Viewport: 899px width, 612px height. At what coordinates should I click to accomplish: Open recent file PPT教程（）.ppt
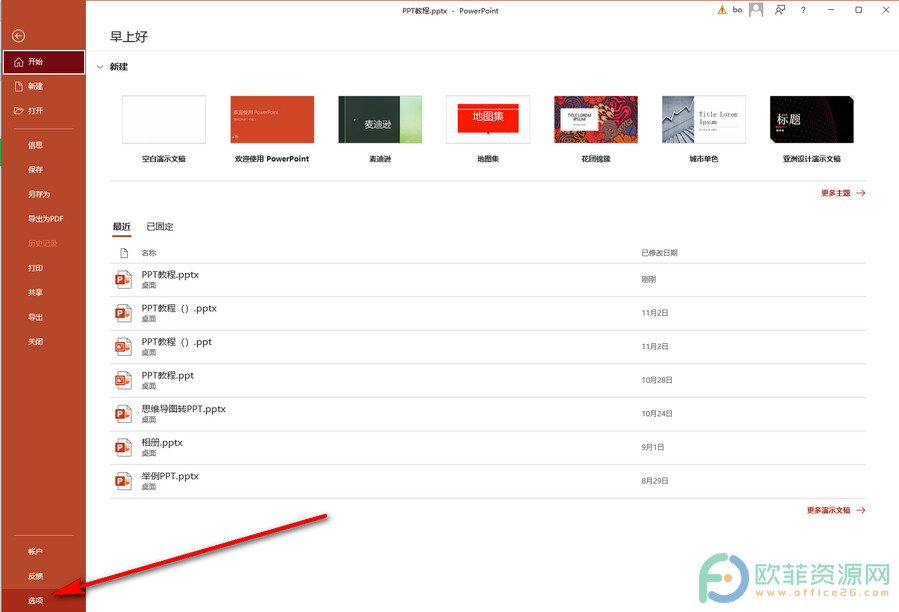coord(487,347)
